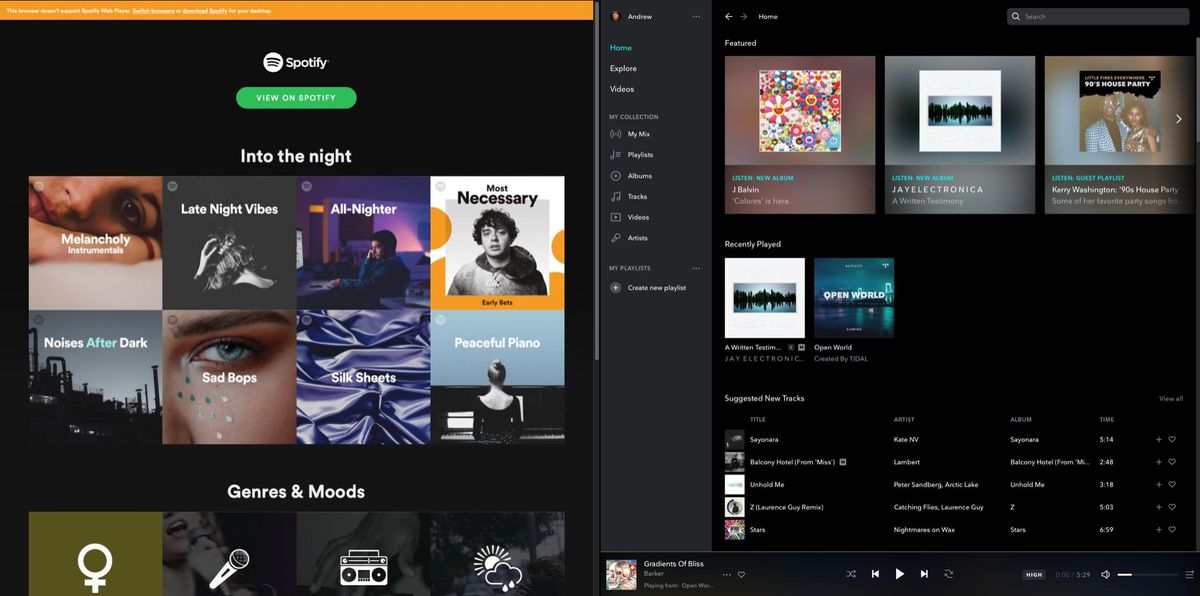The image size is (1200, 596).
Task: Open Tracks from the sidebar
Action: tap(639, 196)
